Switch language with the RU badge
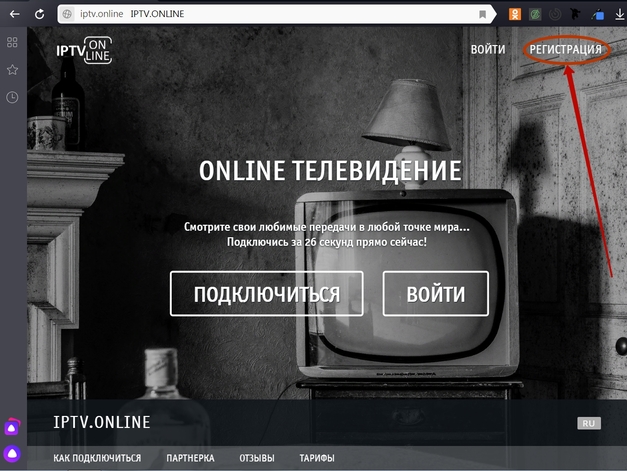 pyautogui.click(x=589, y=423)
